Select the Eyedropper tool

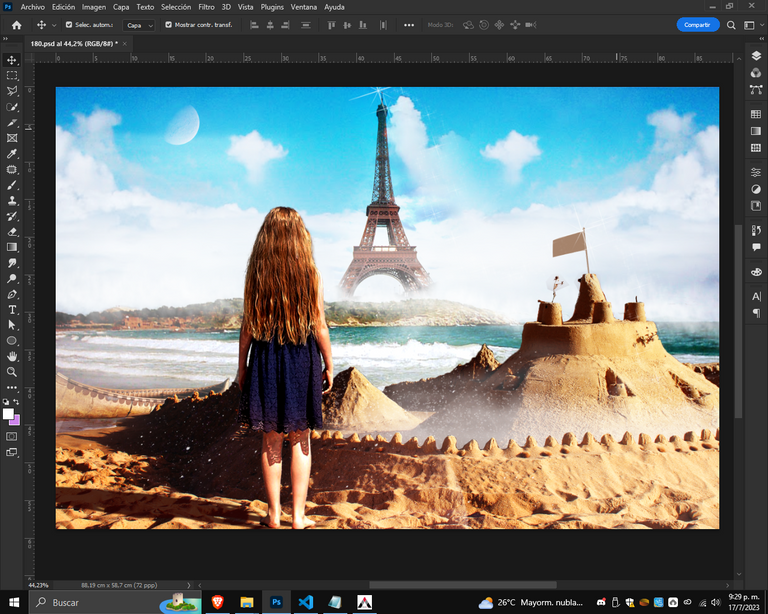[12, 154]
